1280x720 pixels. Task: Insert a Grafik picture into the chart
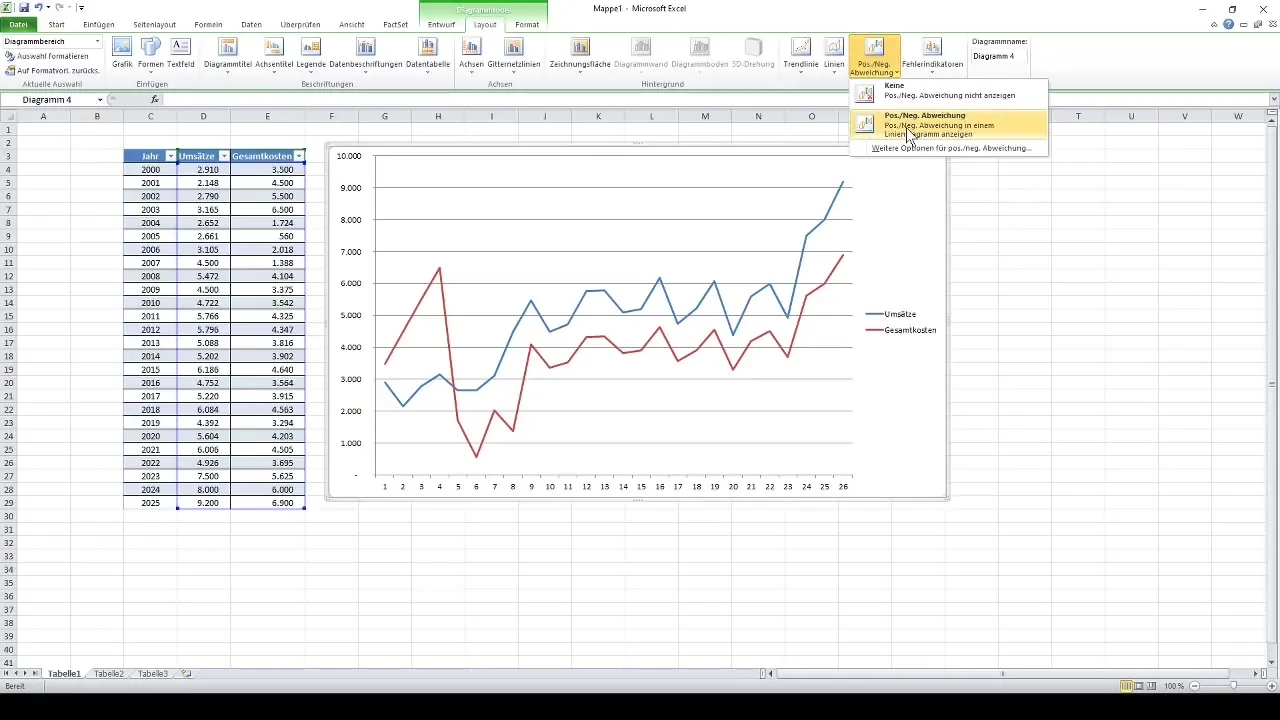click(122, 52)
